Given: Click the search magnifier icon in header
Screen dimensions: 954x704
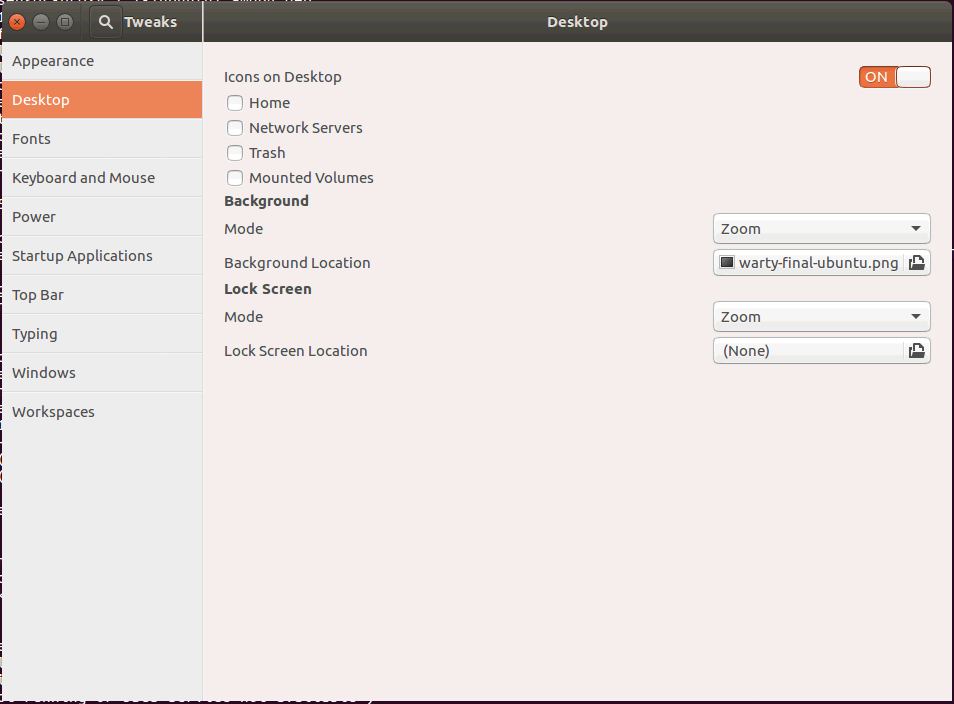Looking at the screenshot, I should tap(106, 22).
